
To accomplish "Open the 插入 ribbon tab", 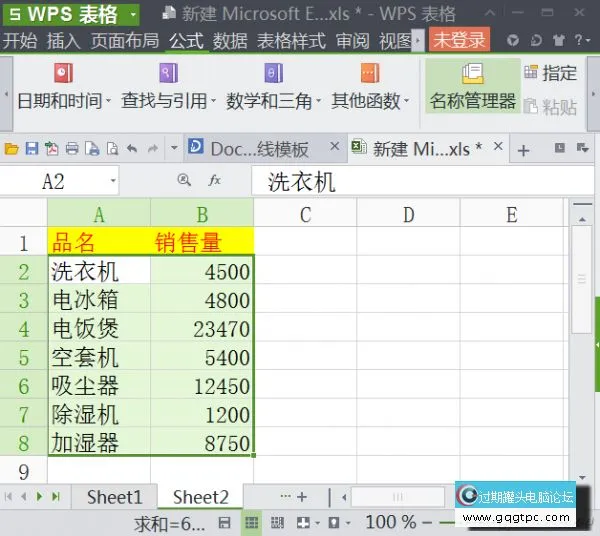I will 64,41.
